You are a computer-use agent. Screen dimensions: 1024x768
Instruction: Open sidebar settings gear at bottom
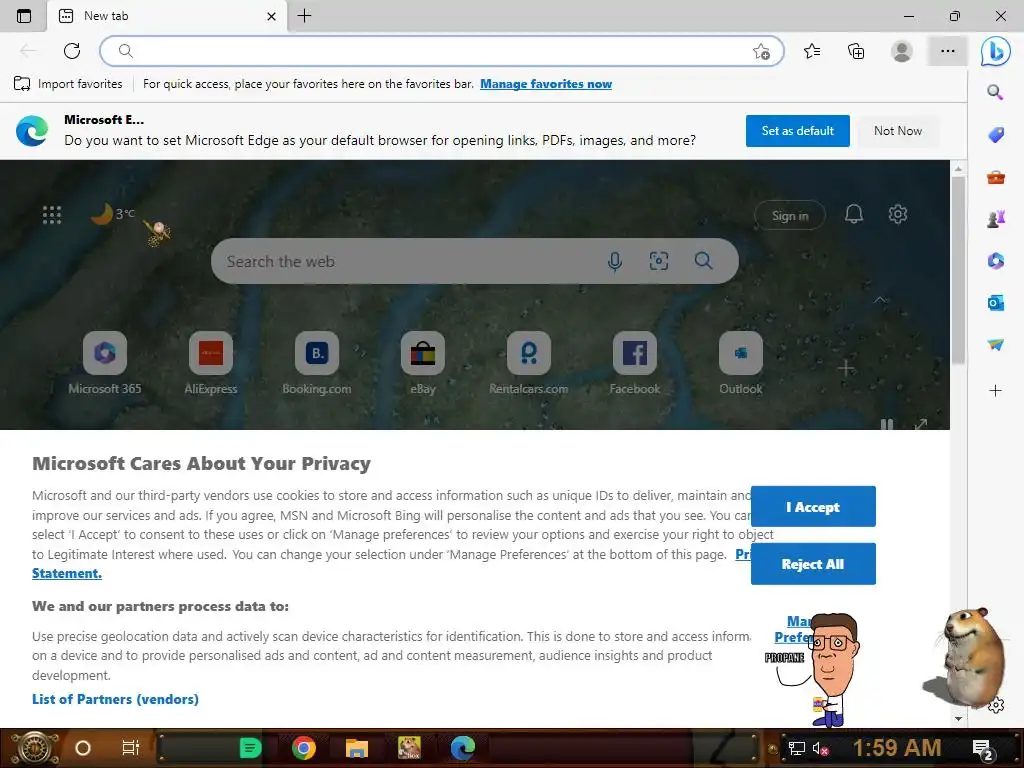pyautogui.click(x=996, y=705)
